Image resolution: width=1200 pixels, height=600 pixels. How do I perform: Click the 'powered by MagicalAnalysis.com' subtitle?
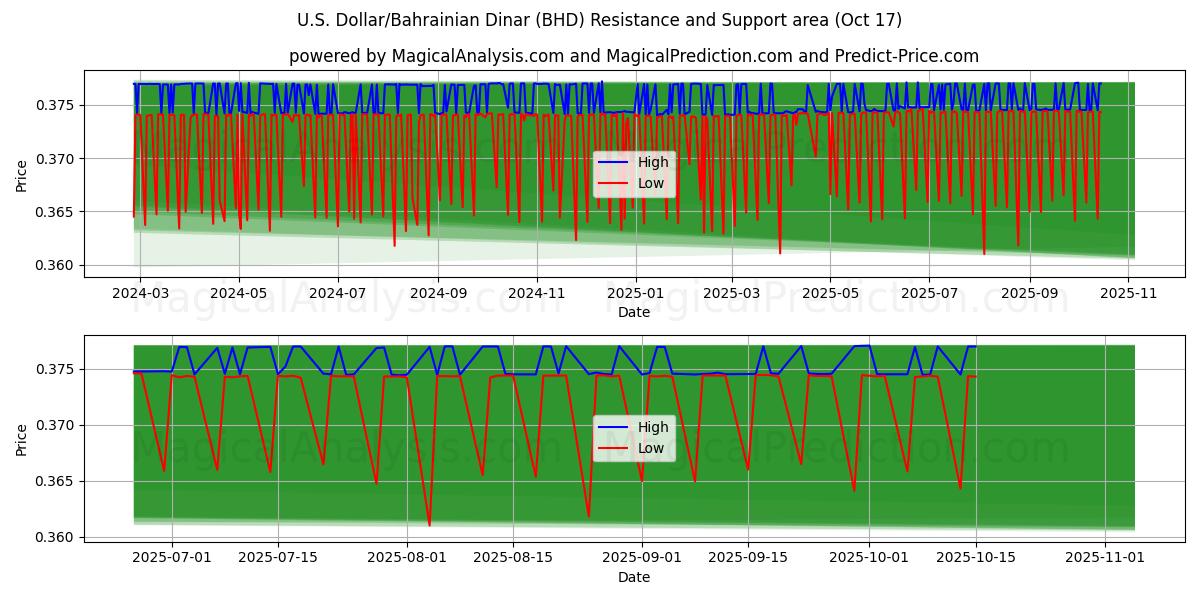(x=633, y=56)
